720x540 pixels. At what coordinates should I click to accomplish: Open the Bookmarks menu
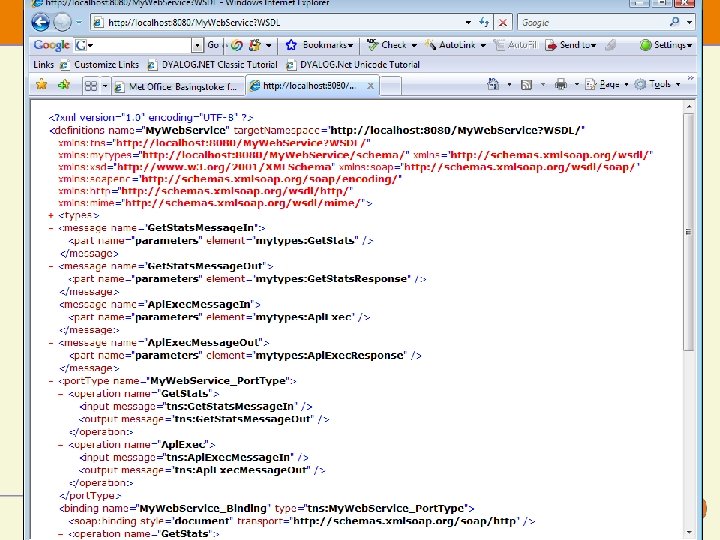[x=328, y=45]
